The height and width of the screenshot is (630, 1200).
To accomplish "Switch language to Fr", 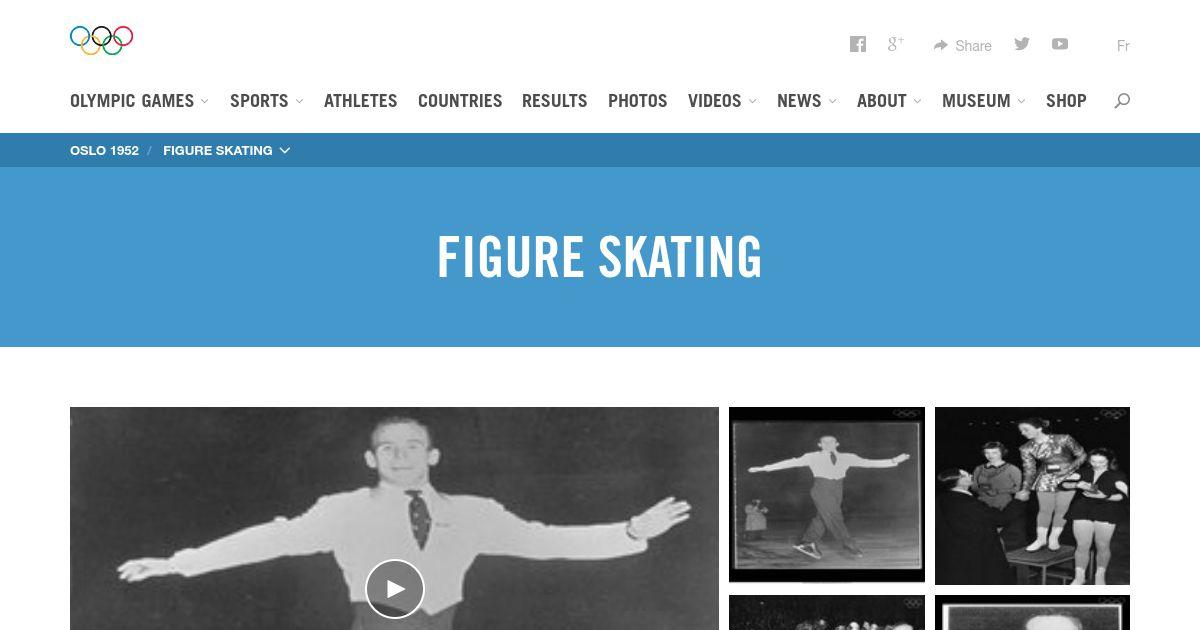I will click(1123, 45).
